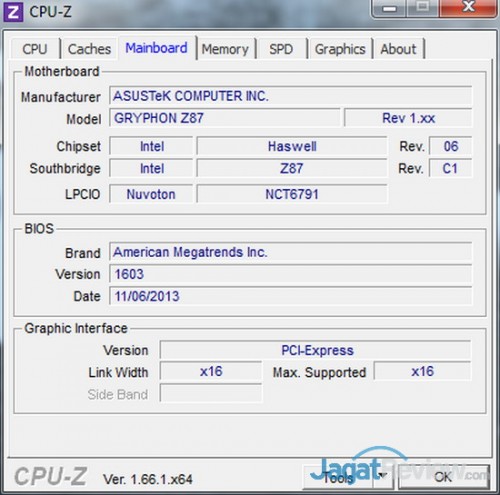
Task: Close the CPU-Z window
Action: (468, 7)
